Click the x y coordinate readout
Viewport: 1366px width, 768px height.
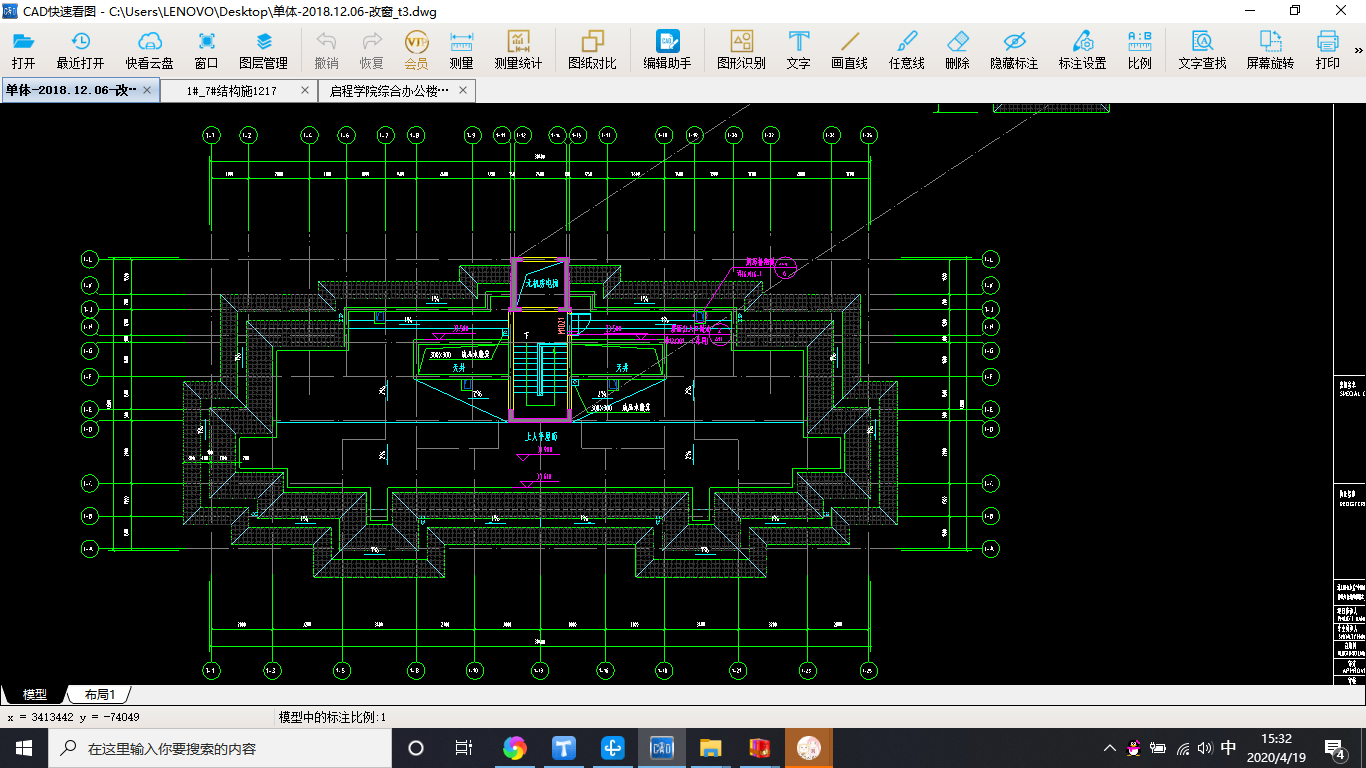(73, 717)
